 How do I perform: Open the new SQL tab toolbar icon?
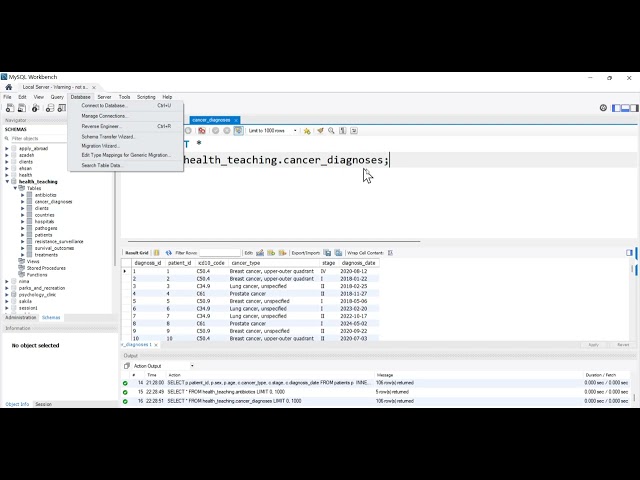(x=10, y=108)
